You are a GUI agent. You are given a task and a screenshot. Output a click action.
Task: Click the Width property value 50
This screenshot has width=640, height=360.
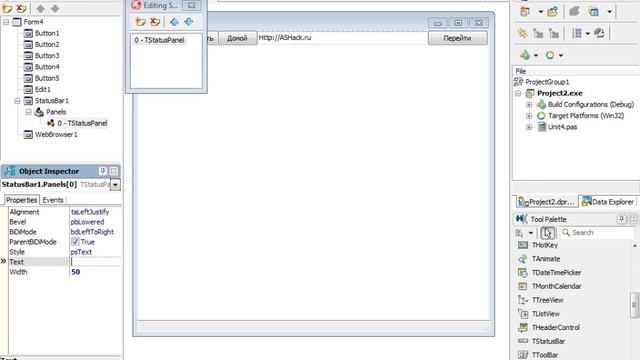pyautogui.click(x=76, y=272)
